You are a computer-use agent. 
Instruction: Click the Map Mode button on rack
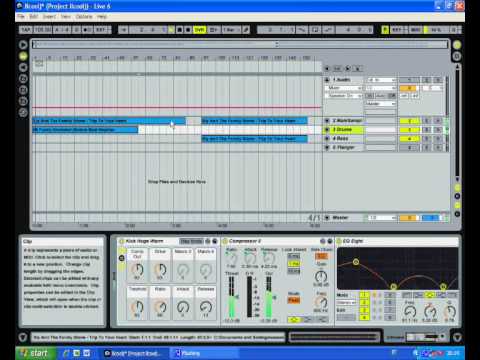coord(191,241)
